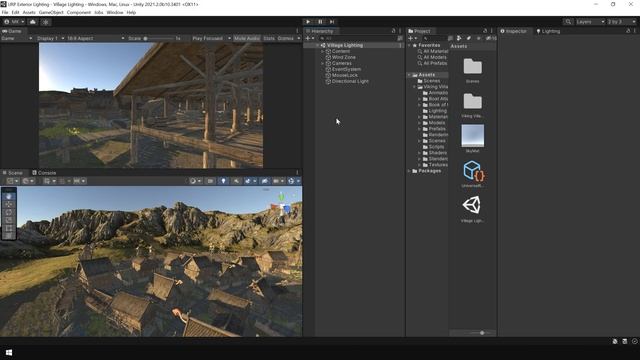Open the Edit menu
This screenshot has width=640, height=360.
coord(15,13)
